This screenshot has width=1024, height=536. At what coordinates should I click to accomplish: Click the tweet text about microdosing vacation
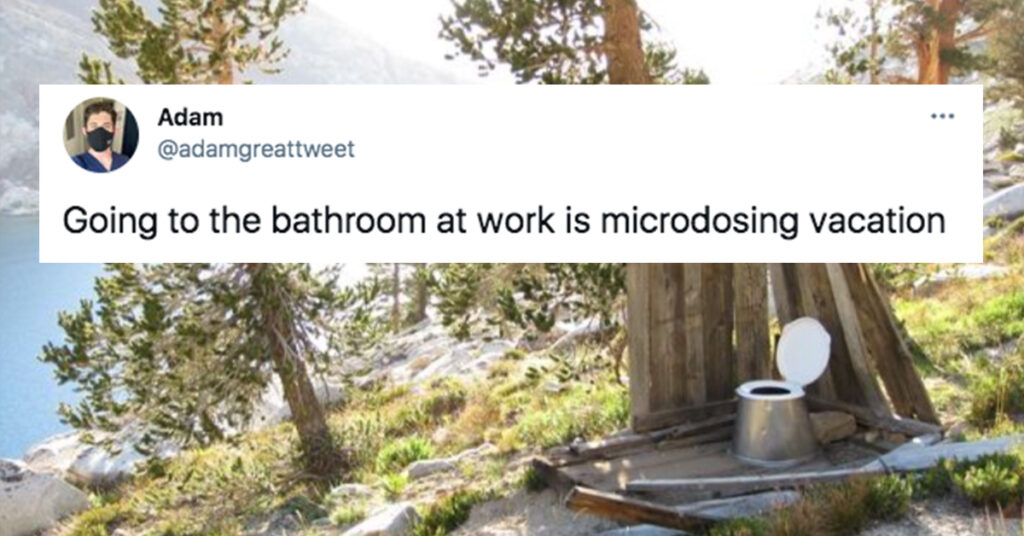[x=504, y=221]
